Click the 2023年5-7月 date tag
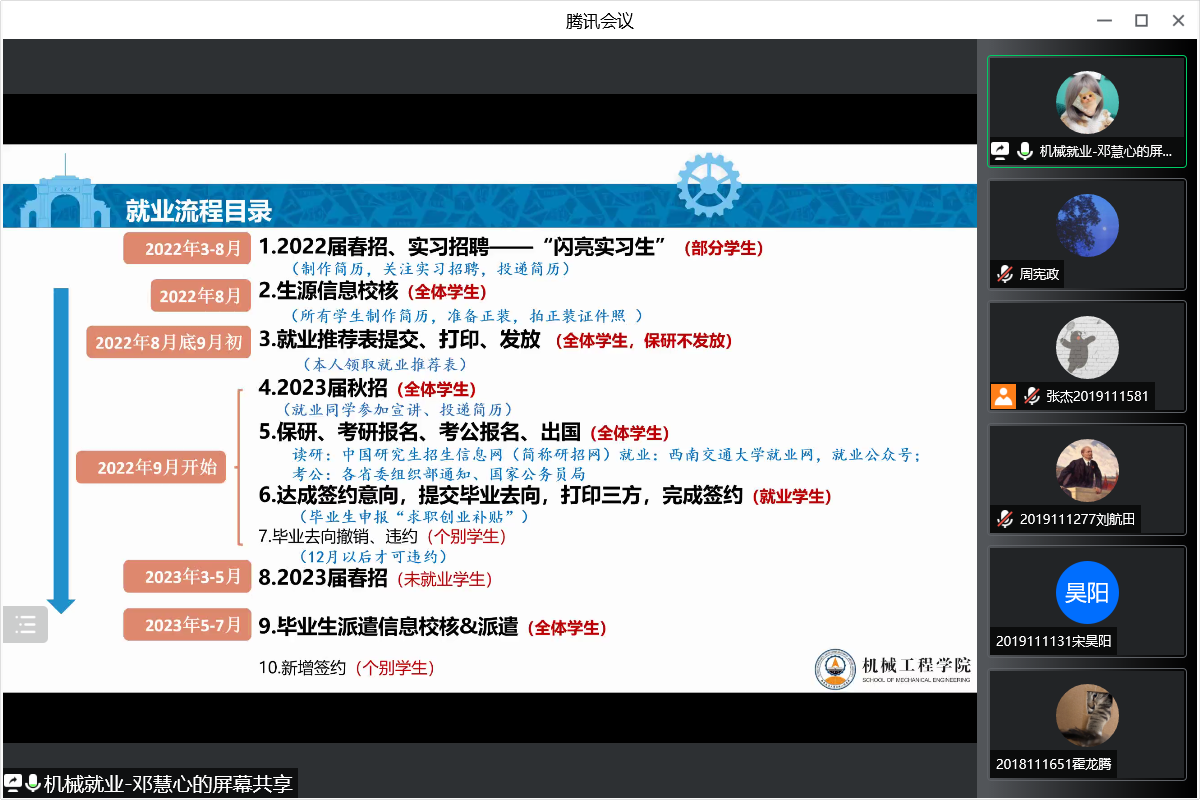This screenshot has width=1200, height=800. click(186, 625)
